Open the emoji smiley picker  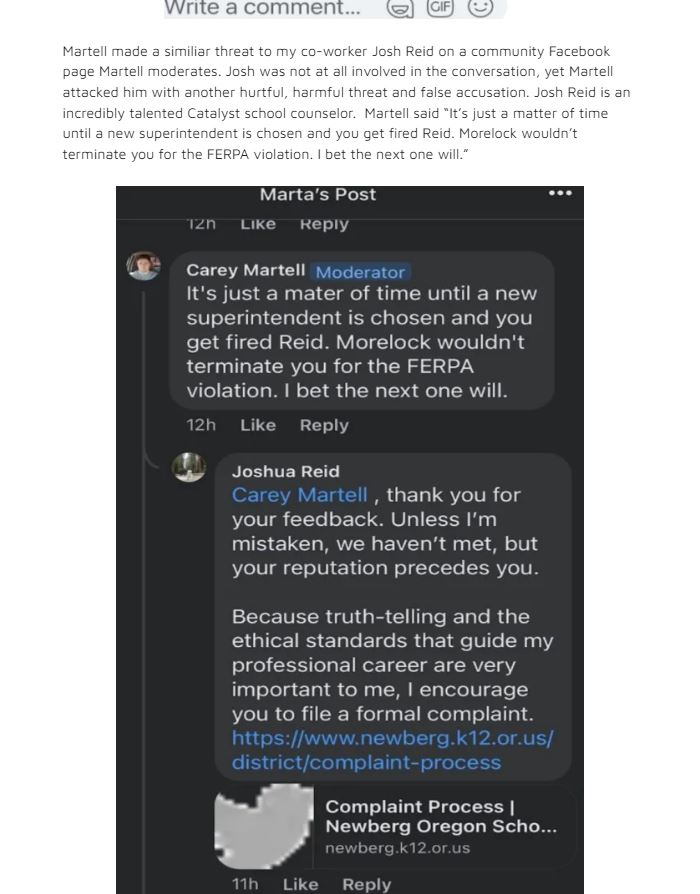[x=480, y=7]
